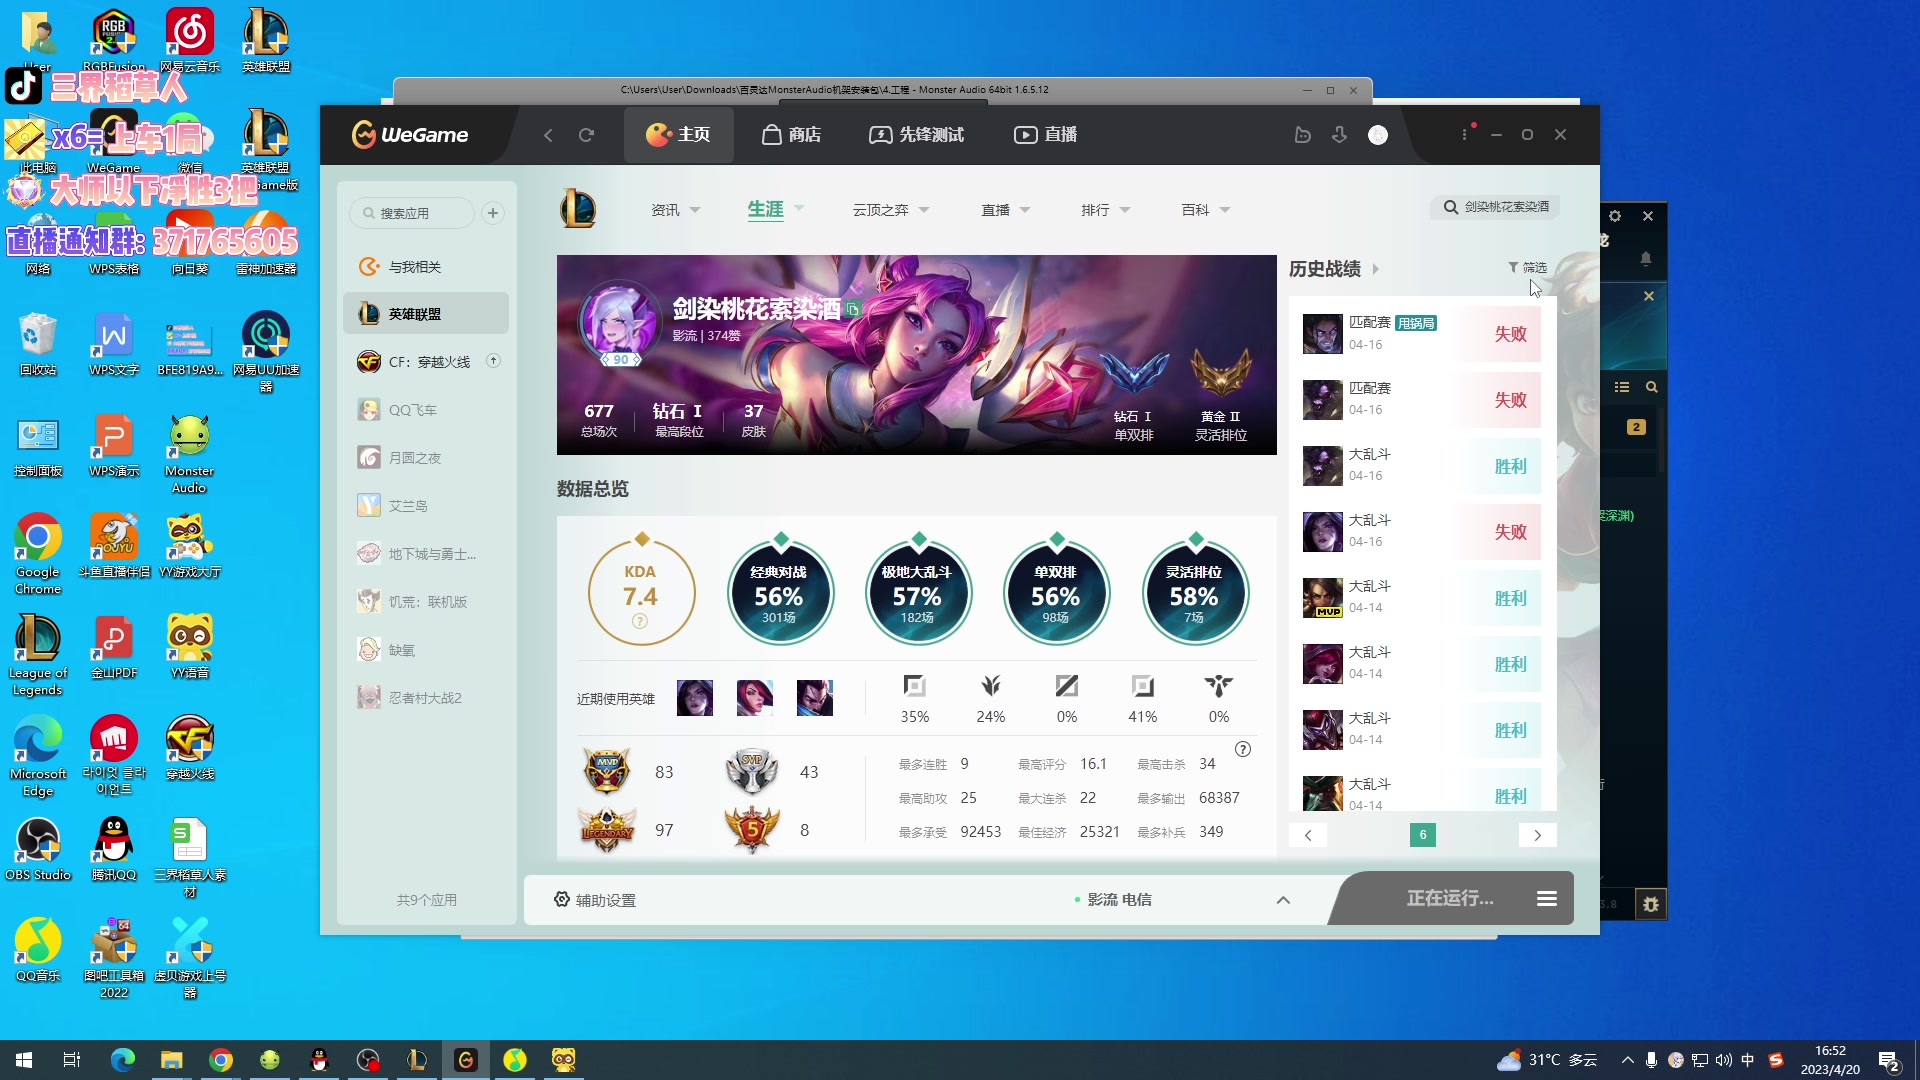Switch to the 主页 tab
Viewport: 1920px width, 1080px height.
[x=679, y=135]
